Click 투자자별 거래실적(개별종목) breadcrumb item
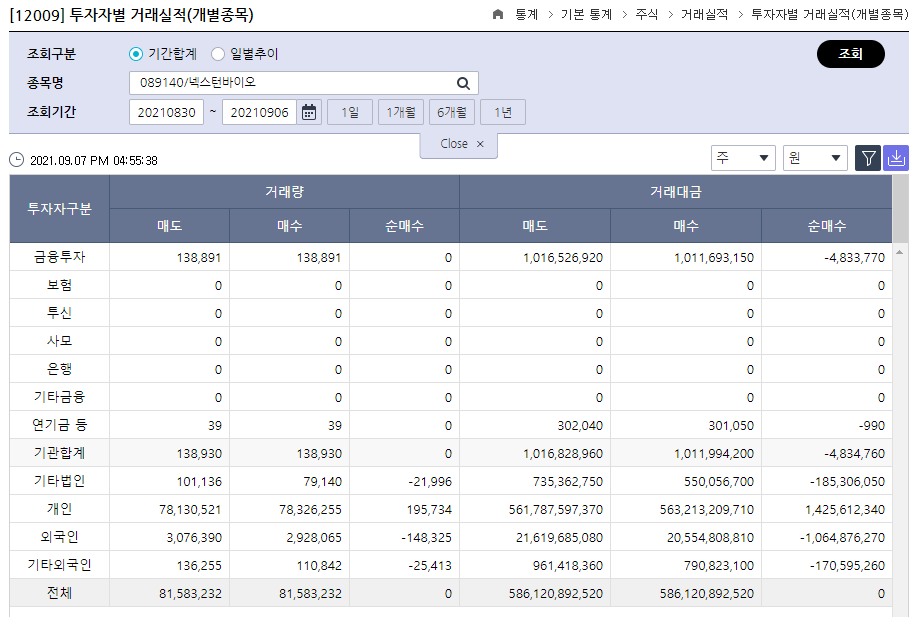 pos(829,15)
